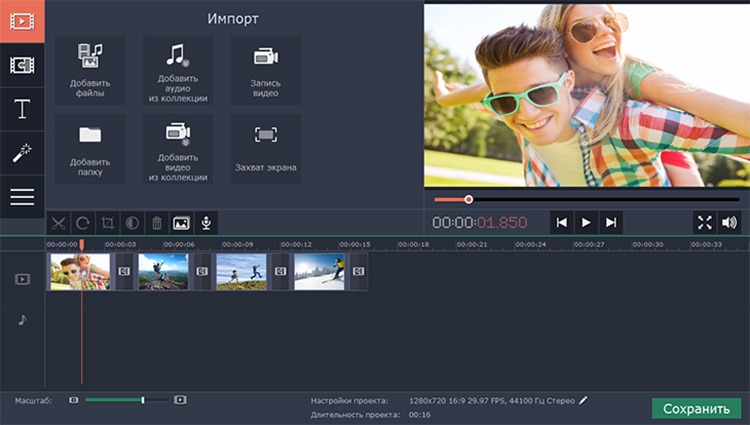
Task: Click the Сохранить button
Action: 696,409
